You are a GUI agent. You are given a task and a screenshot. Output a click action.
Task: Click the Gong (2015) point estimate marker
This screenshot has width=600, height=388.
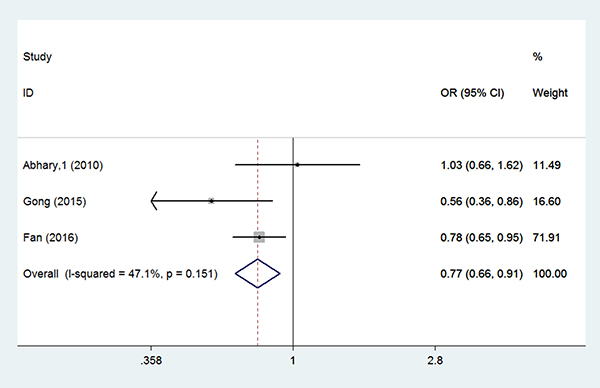(211, 201)
